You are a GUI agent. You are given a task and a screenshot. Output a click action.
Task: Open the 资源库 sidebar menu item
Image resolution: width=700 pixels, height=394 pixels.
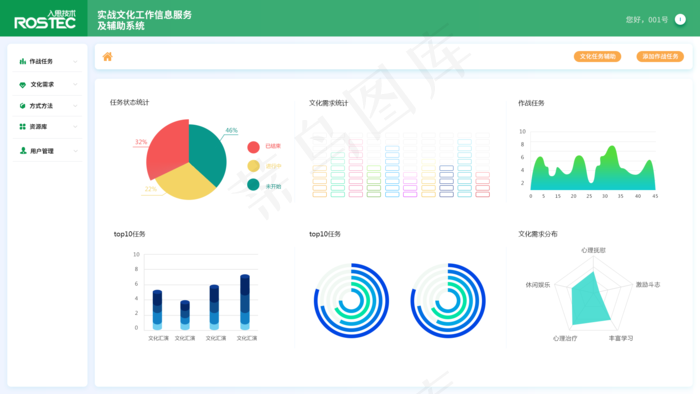coord(47,127)
